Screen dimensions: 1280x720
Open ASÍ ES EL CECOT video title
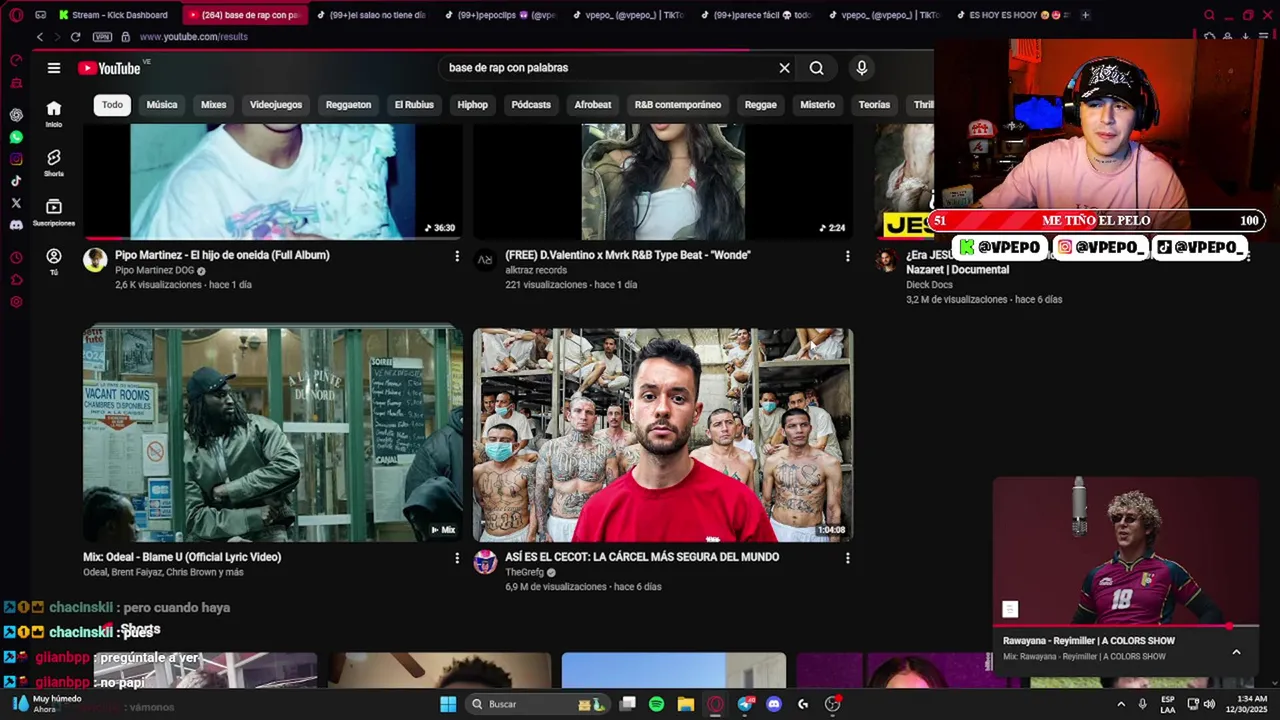(642, 557)
